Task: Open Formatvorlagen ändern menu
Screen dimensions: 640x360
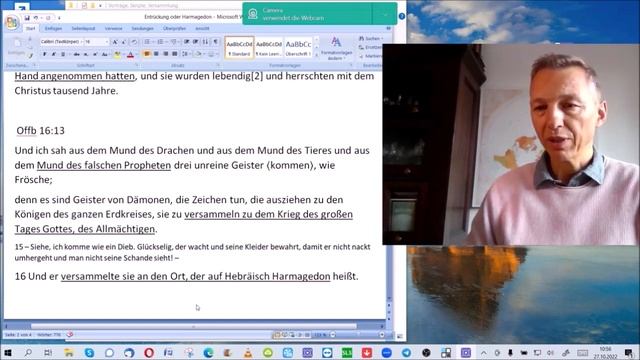Action: 336,49
